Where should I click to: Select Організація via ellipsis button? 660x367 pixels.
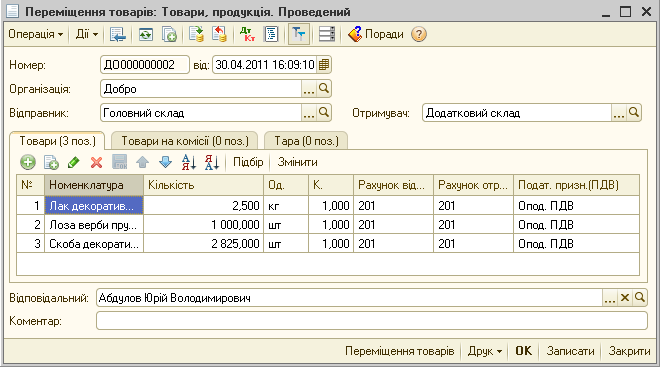[309, 89]
